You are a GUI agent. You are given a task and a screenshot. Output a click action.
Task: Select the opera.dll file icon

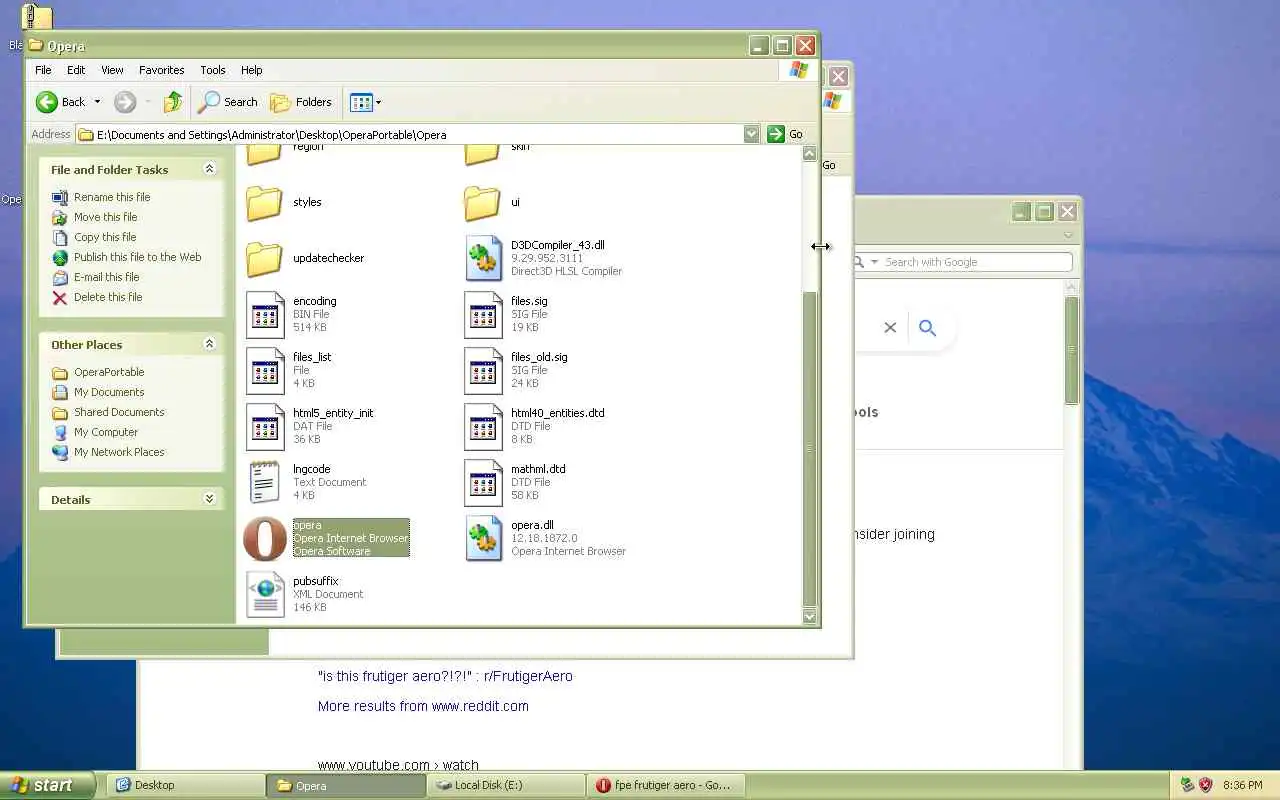pos(483,538)
